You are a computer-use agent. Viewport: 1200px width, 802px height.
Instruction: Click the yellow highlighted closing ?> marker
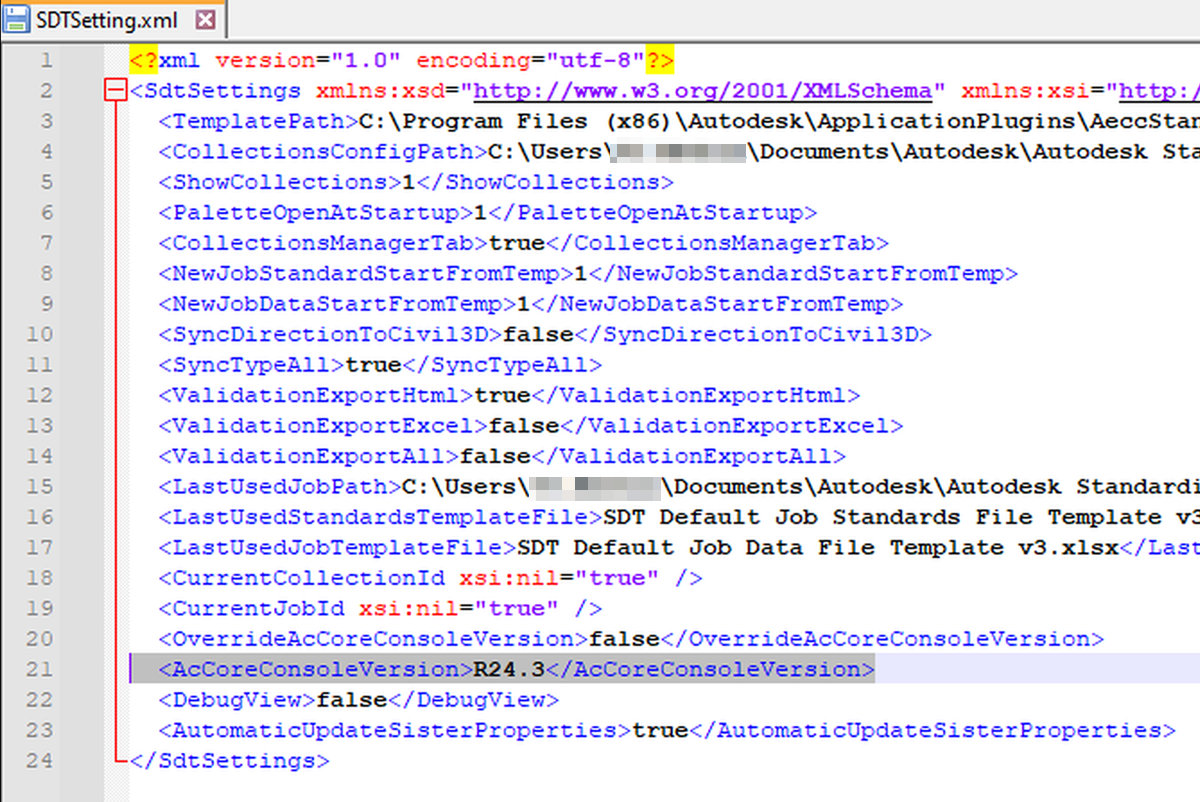(x=658, y=60)
